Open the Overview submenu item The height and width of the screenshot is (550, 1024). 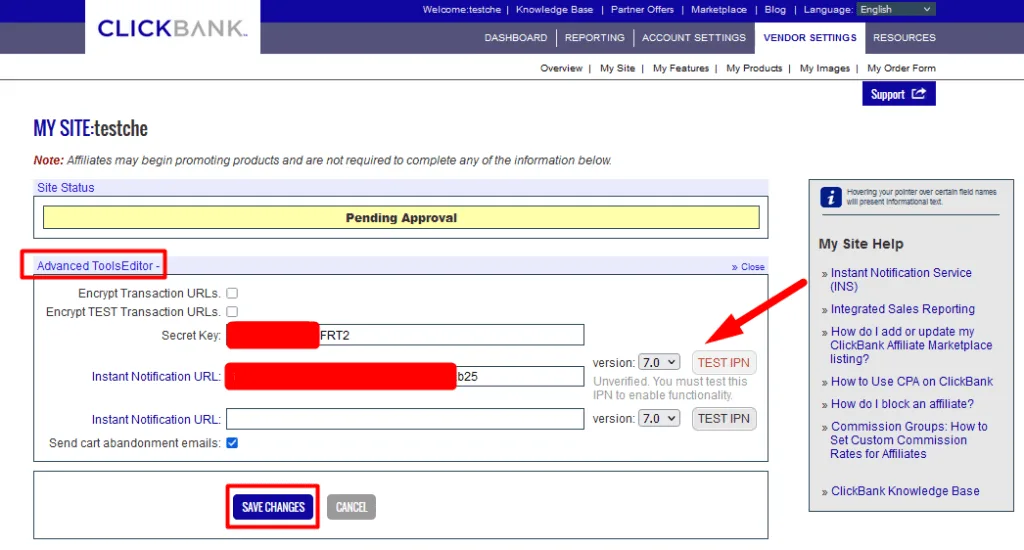pos(561,68)
